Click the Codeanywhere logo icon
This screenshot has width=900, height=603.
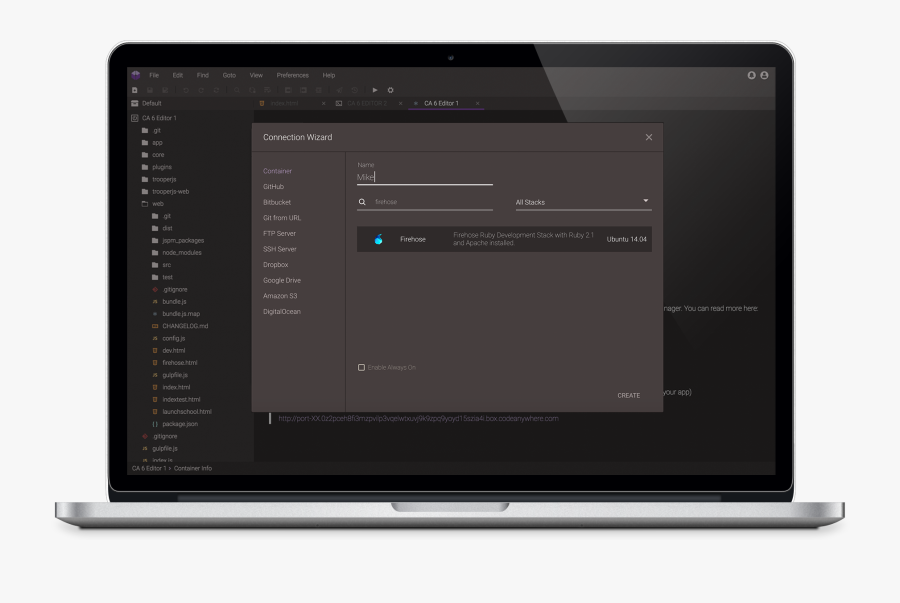pyautogui.click(x=136, y=75)
